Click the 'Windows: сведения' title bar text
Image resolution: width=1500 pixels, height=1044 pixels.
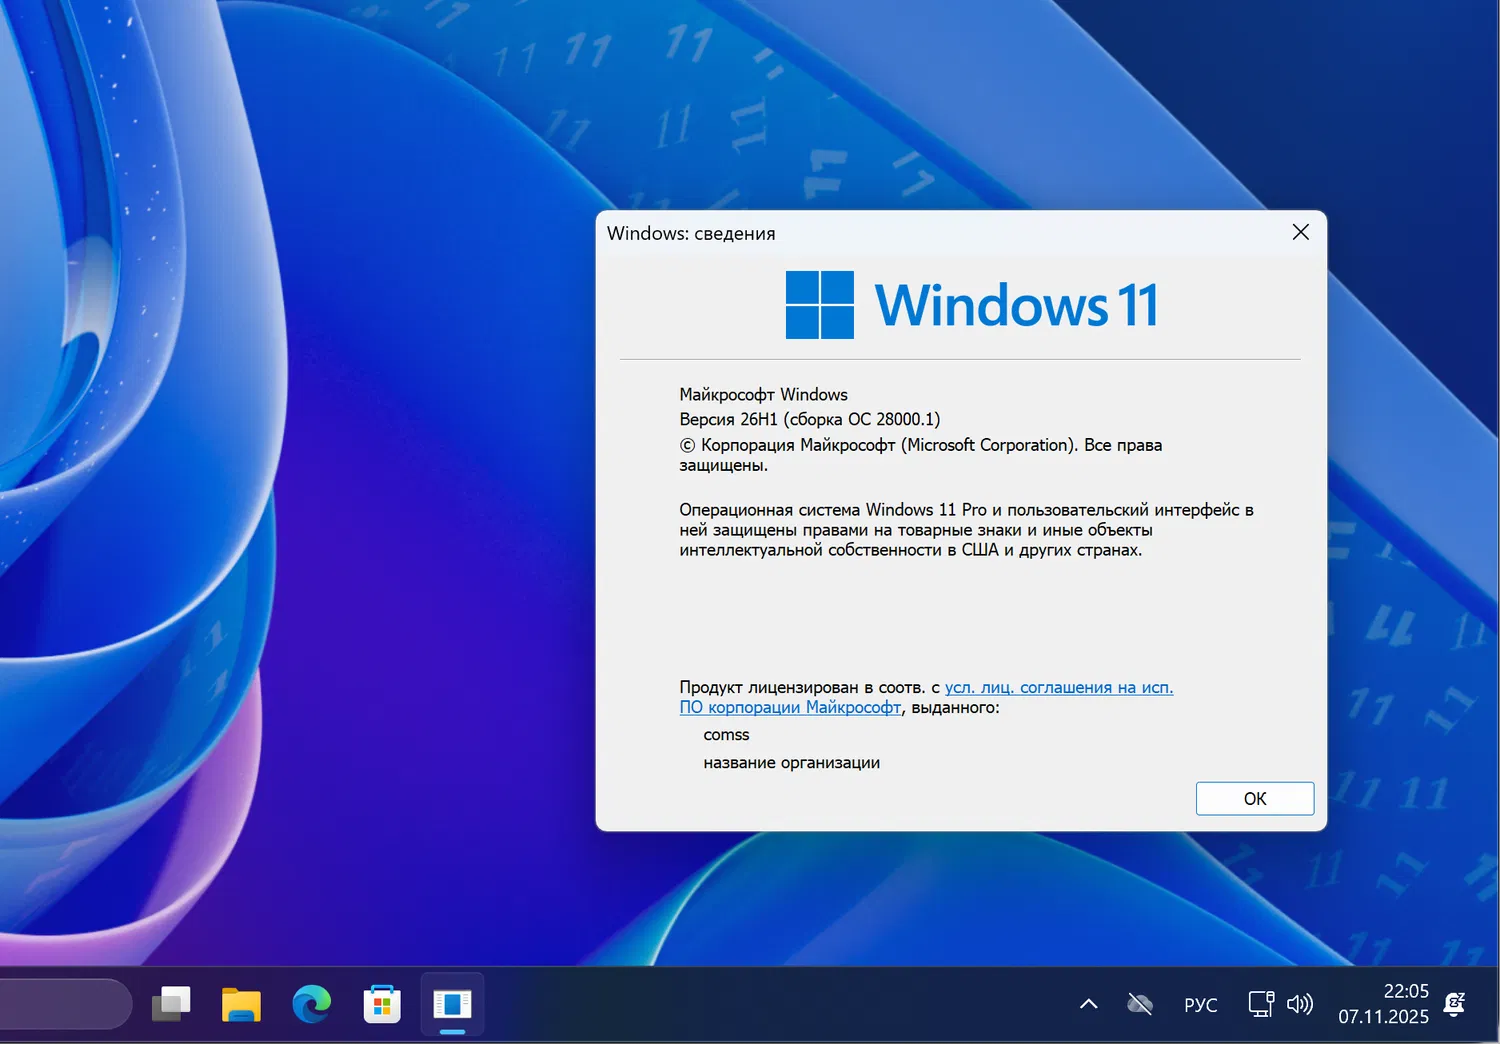point(691,233)
